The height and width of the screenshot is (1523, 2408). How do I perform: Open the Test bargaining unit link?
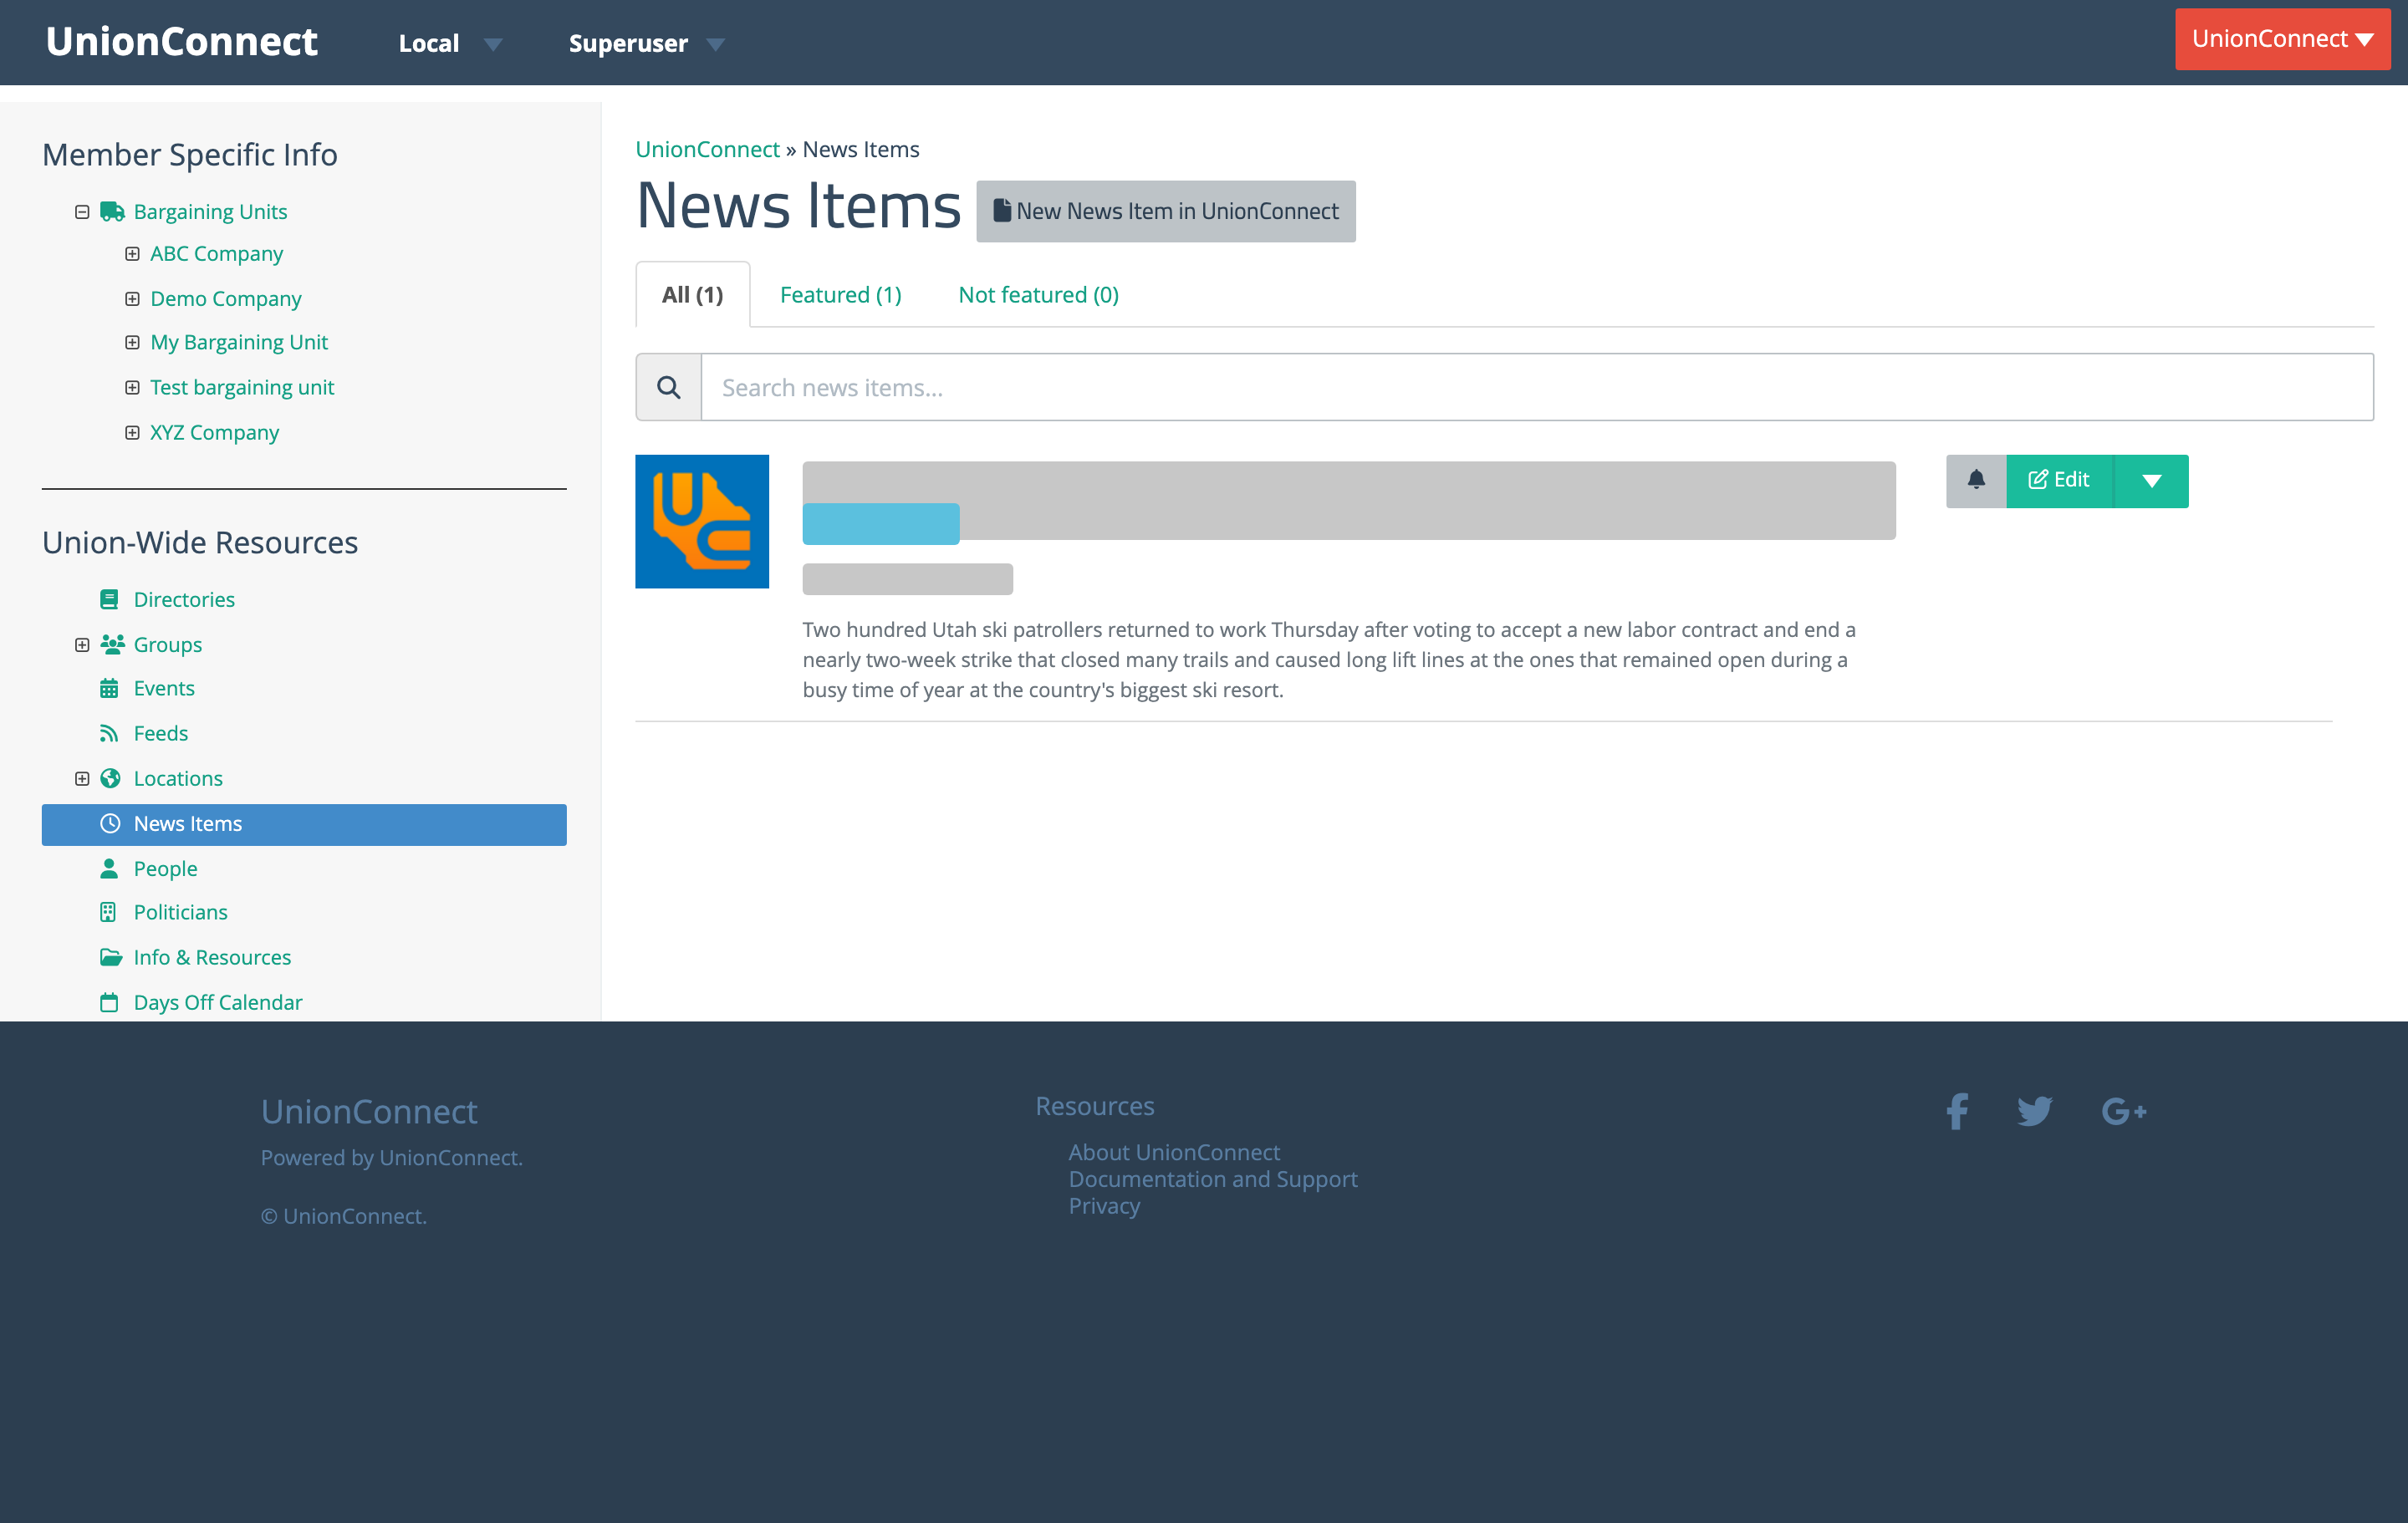[242, 387]
